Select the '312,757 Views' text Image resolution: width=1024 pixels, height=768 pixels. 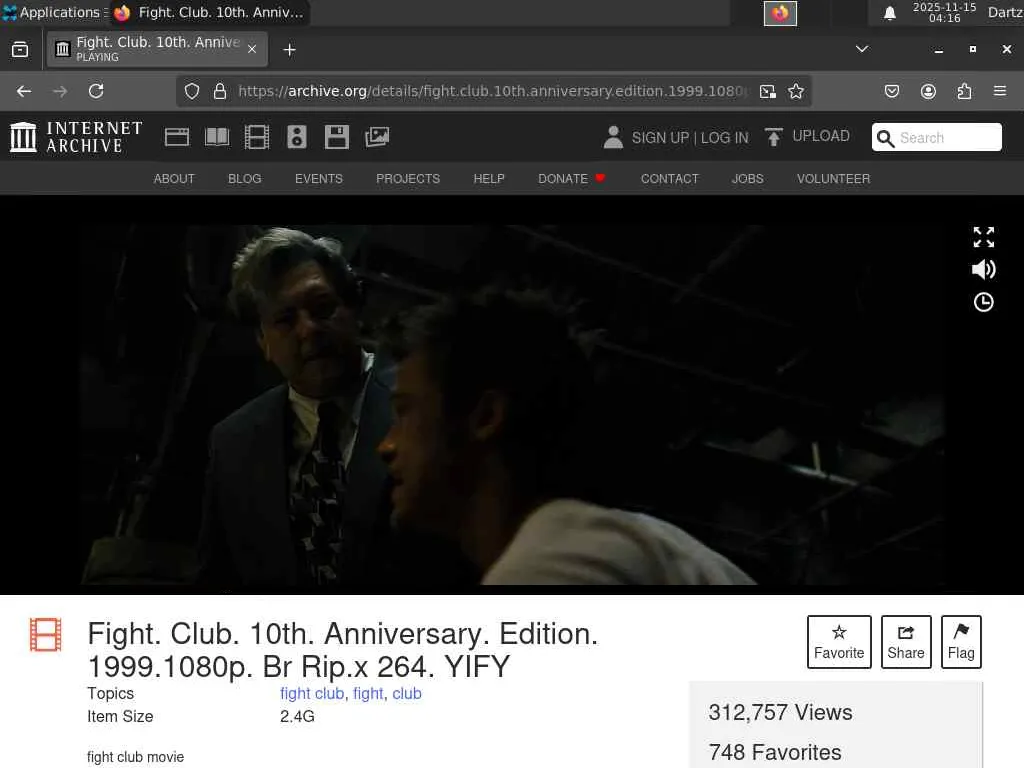tap(780, 712)
